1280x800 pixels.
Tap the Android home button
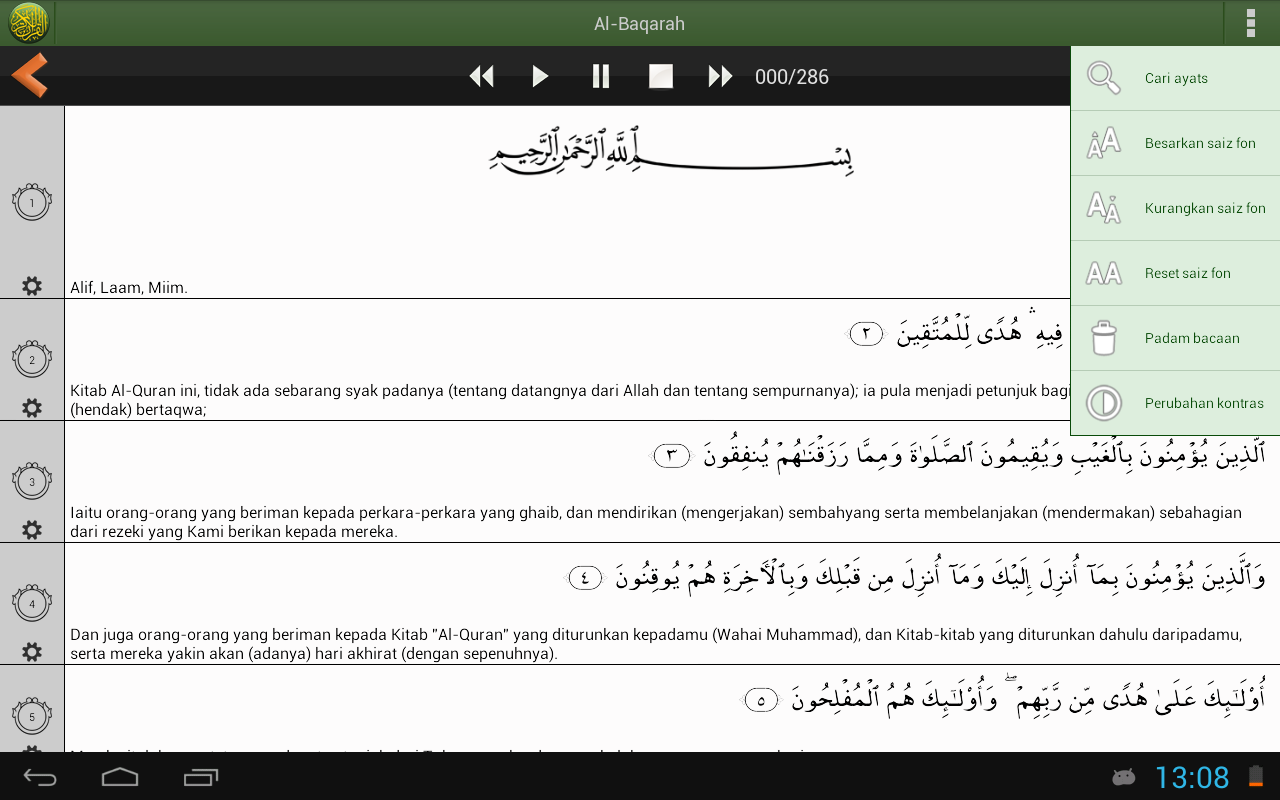click(120, 777)
